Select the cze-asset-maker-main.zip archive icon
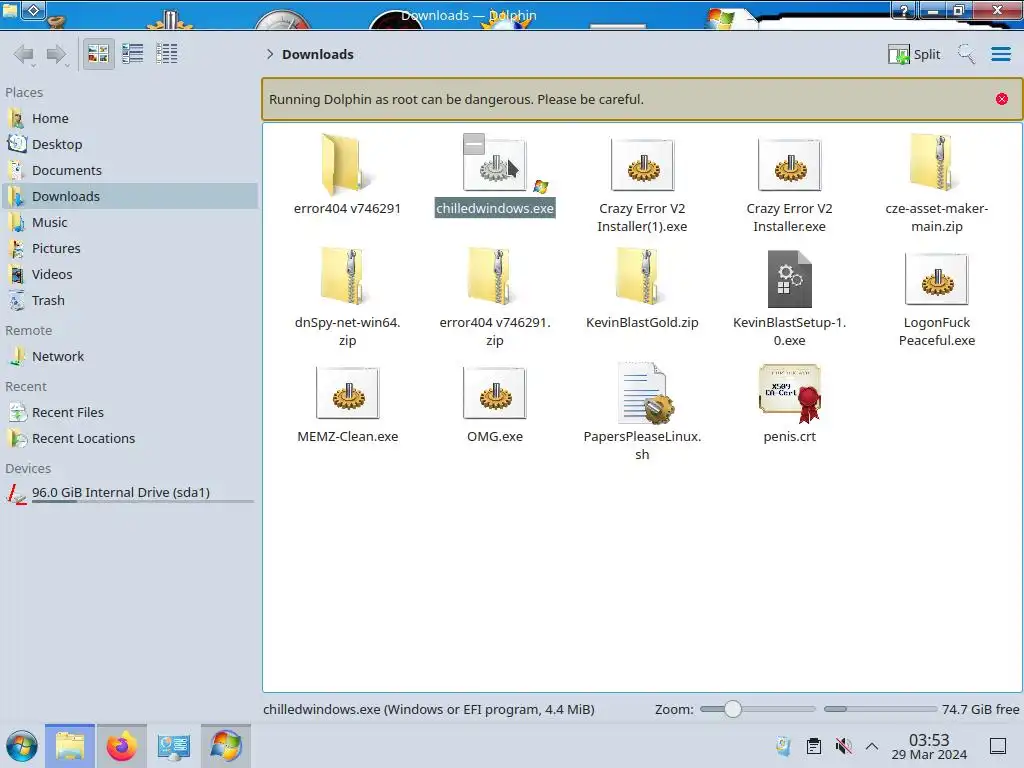Viewport: 1024px width, 768px height. coord(936,163)
